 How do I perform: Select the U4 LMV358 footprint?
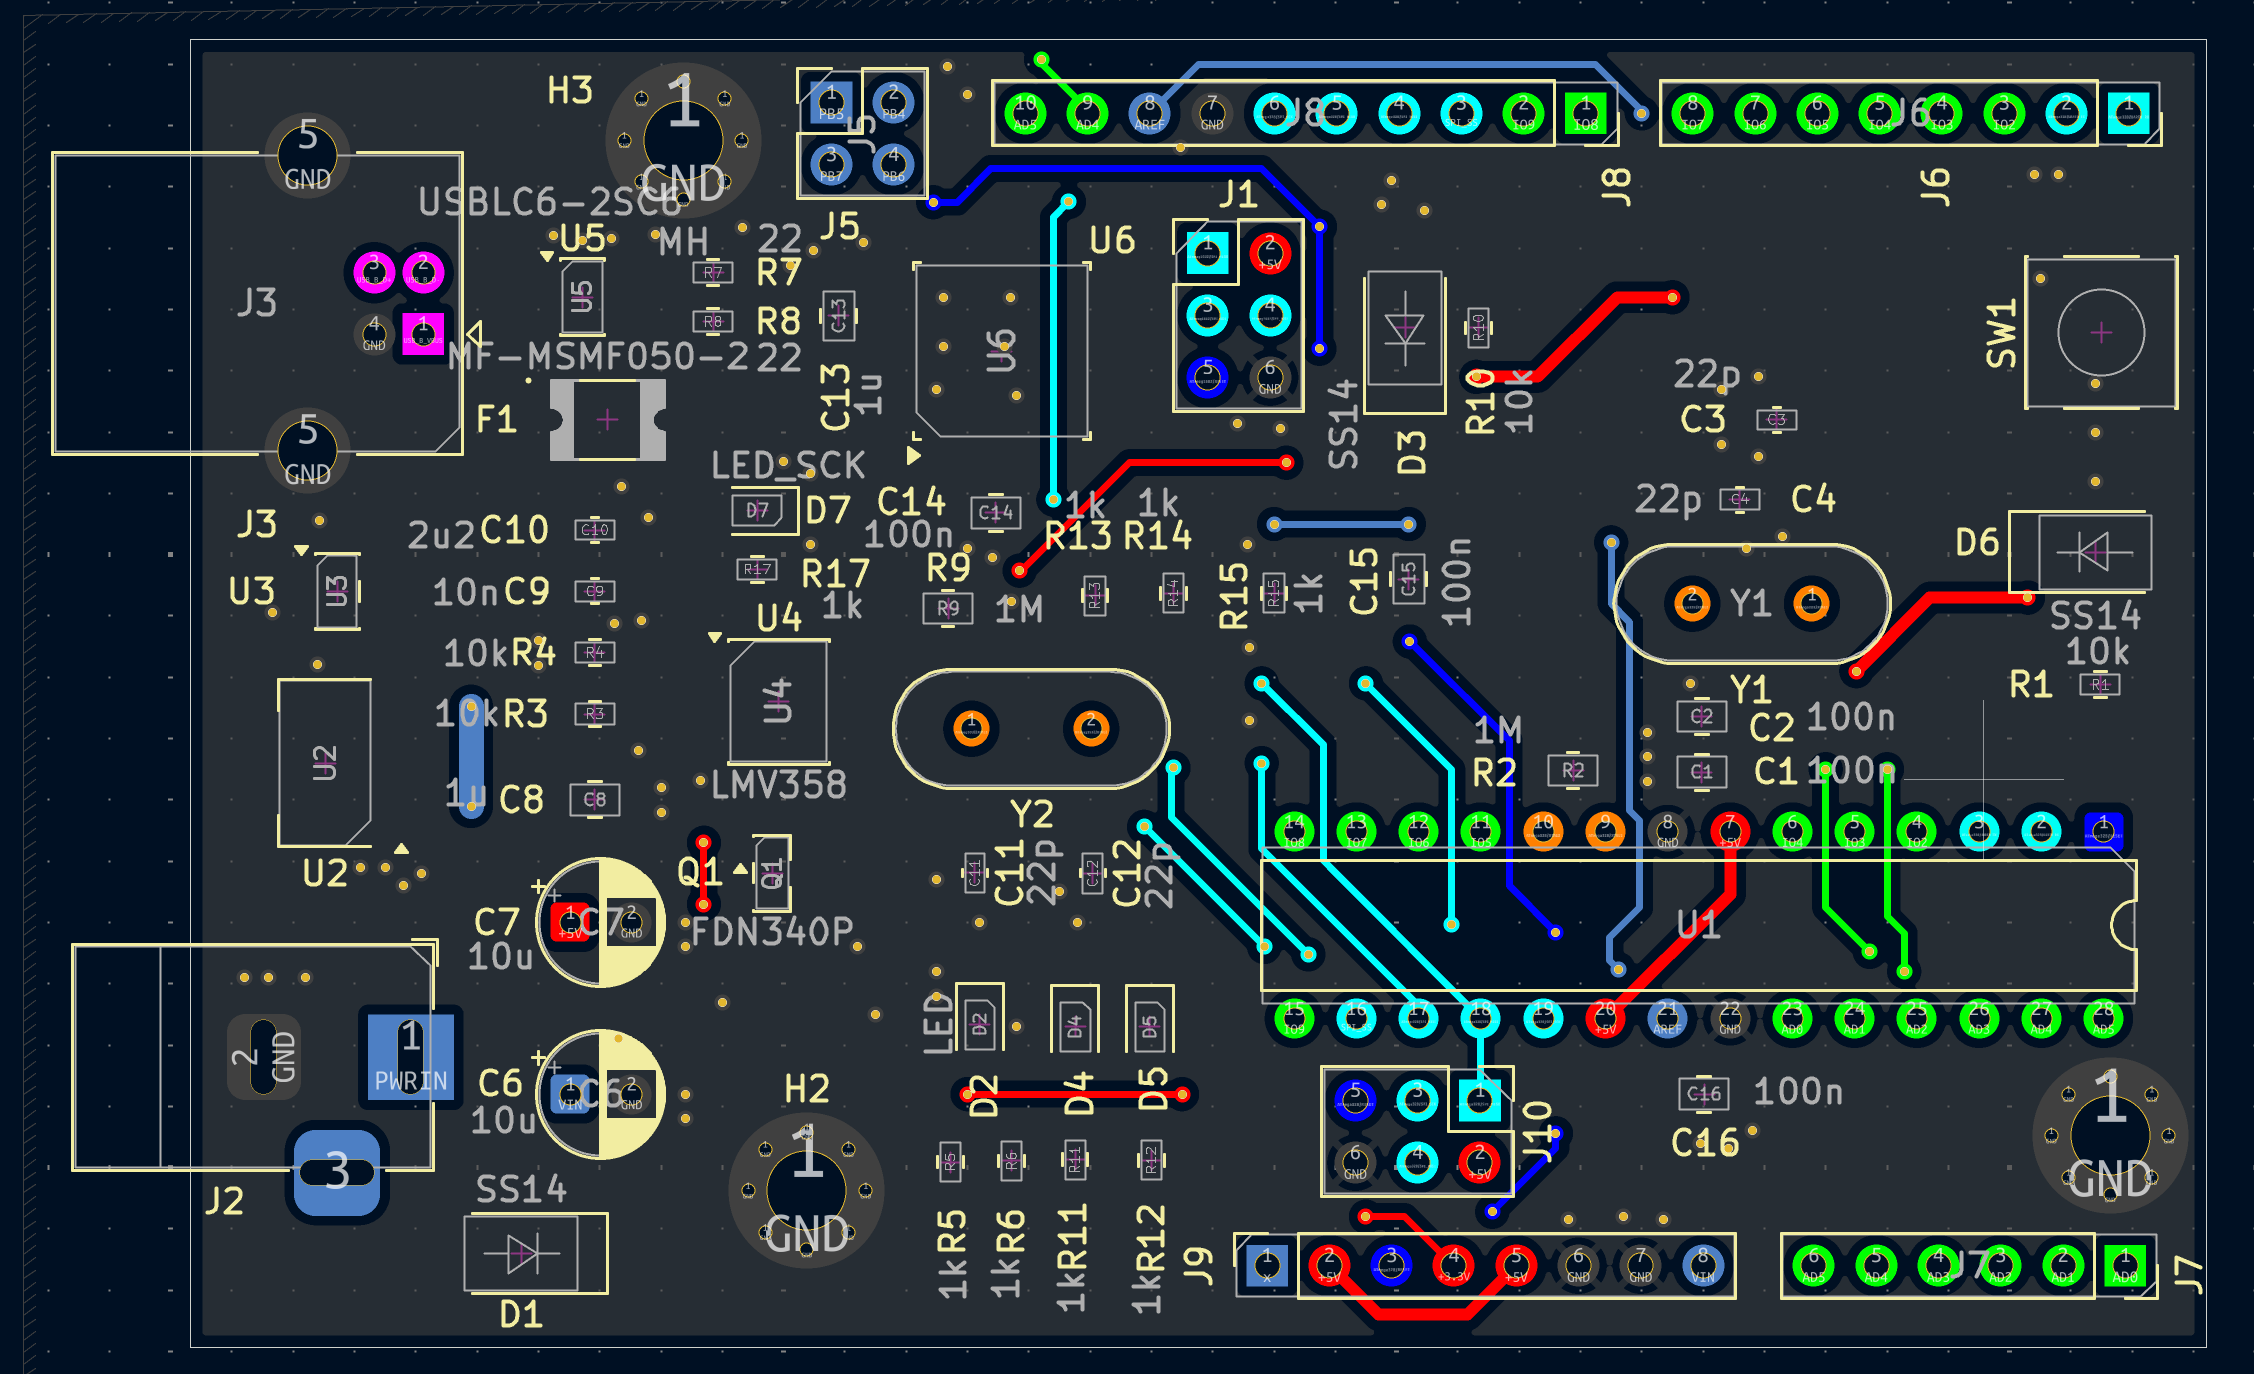click(778, 701)
